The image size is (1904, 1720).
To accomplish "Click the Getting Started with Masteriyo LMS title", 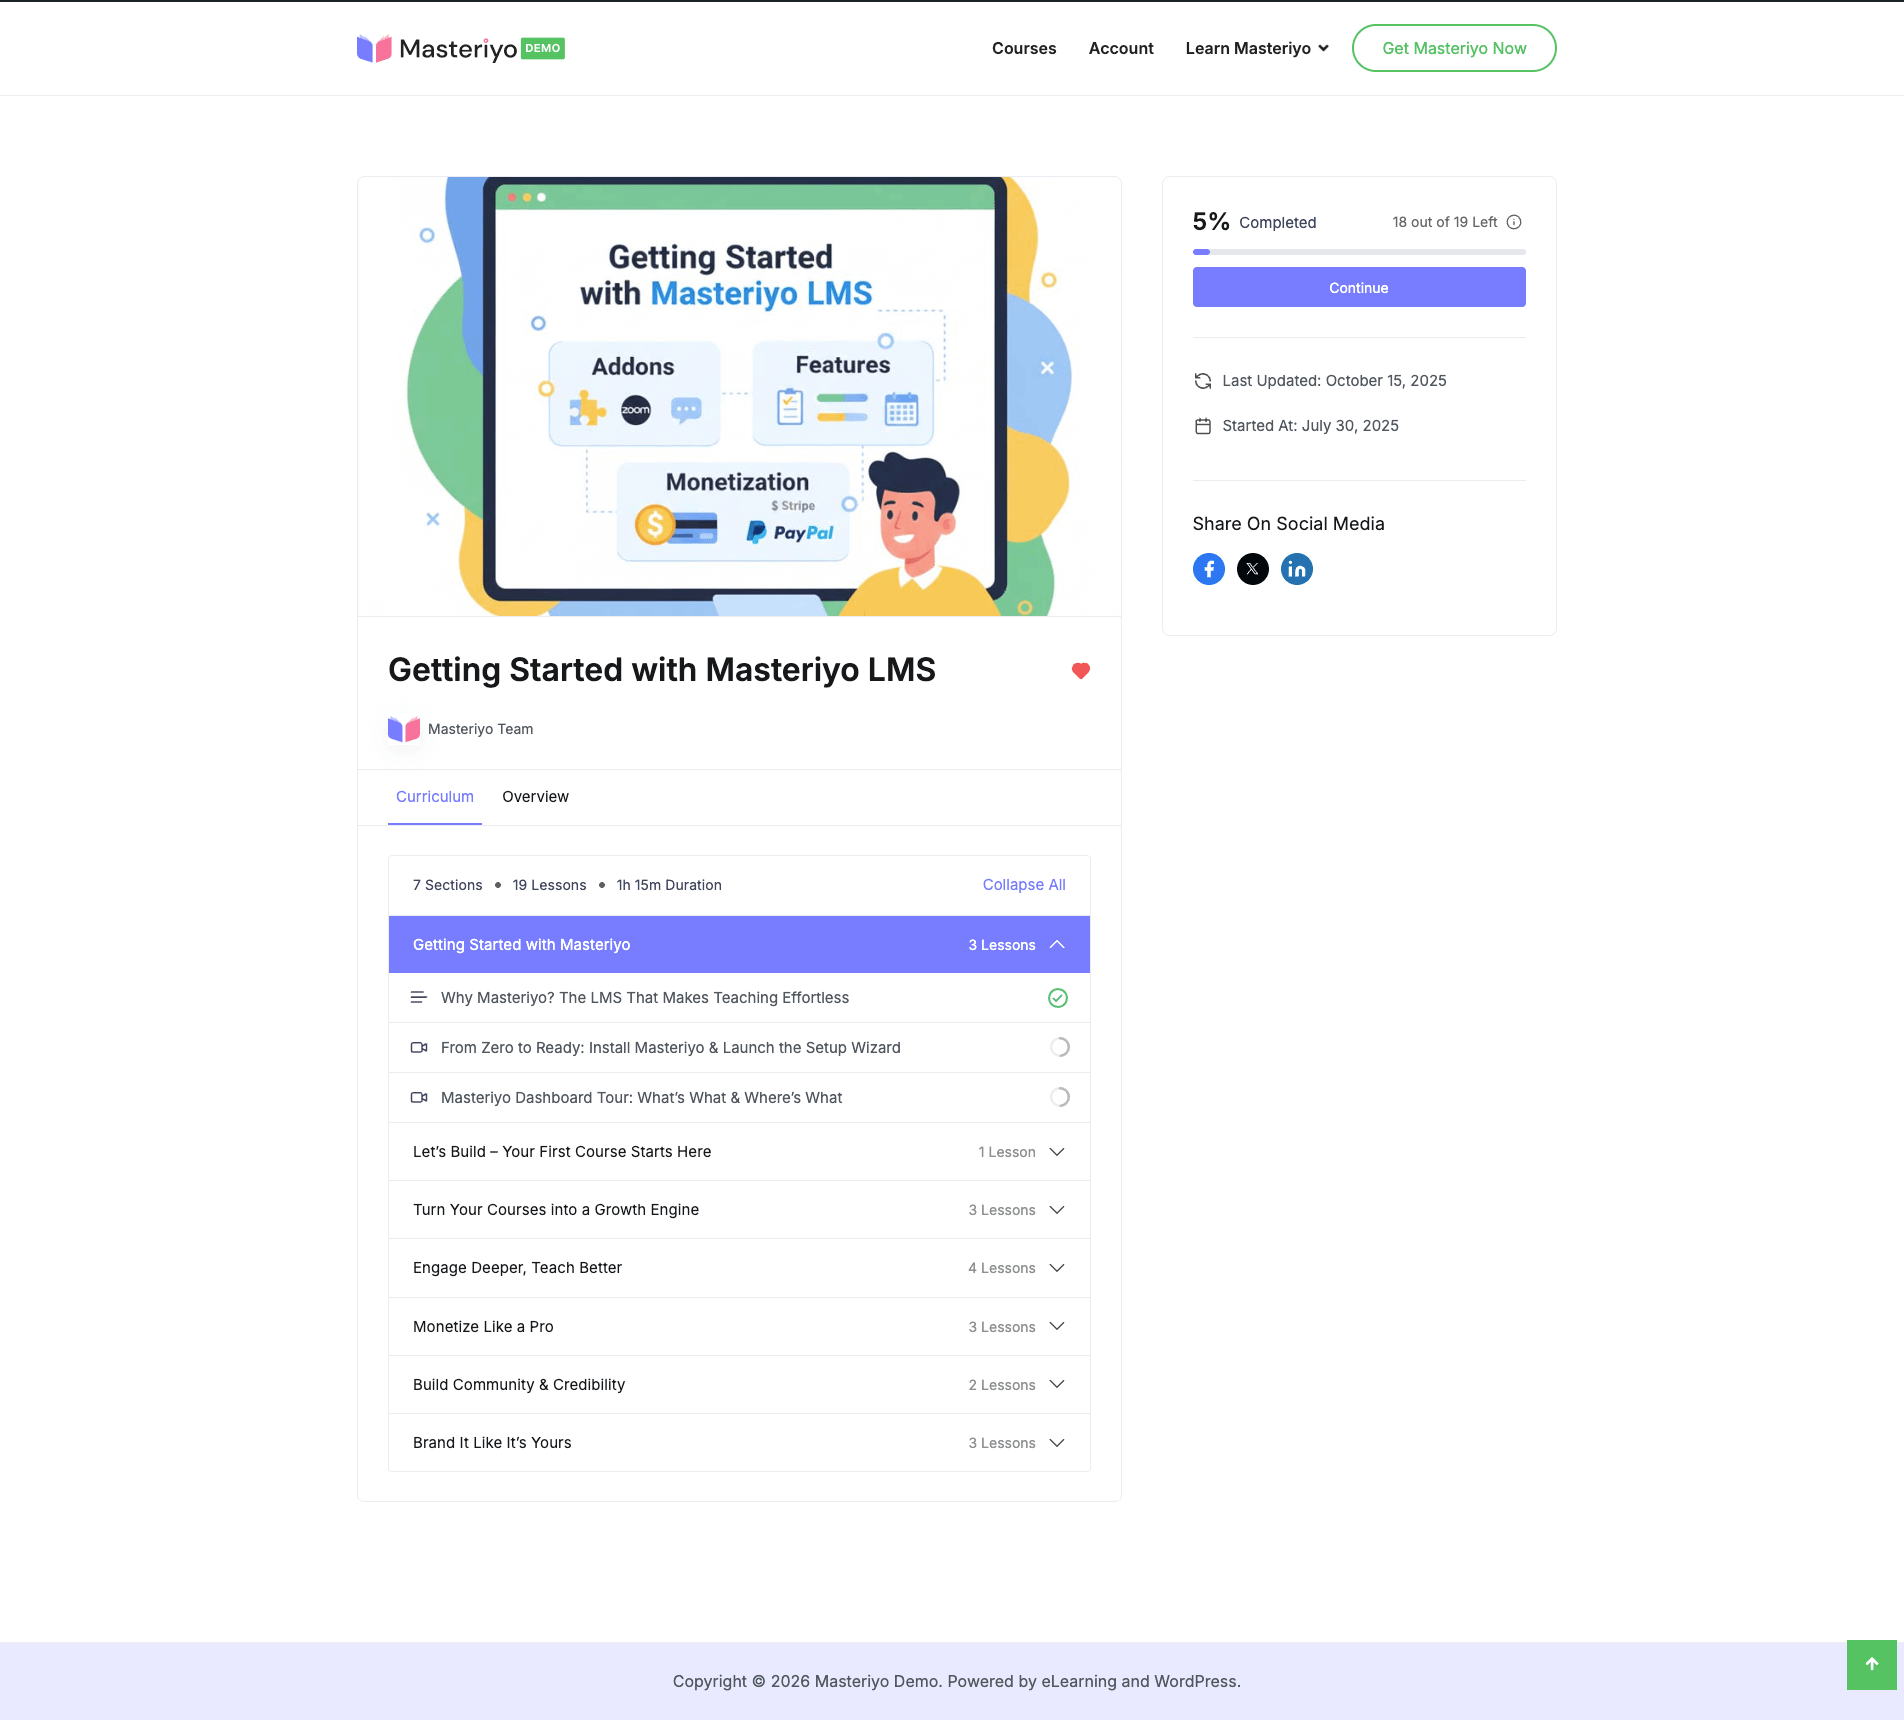I will [x=662, y=670].
